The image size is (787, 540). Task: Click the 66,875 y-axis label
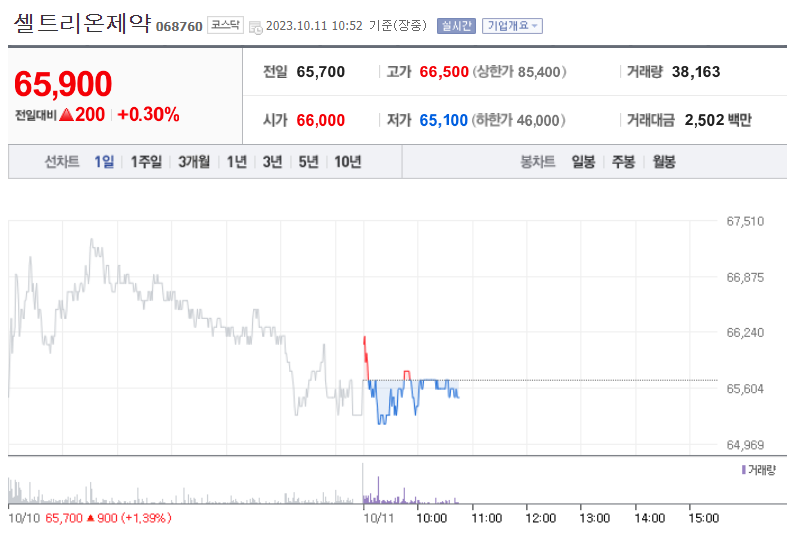(745, 278)
